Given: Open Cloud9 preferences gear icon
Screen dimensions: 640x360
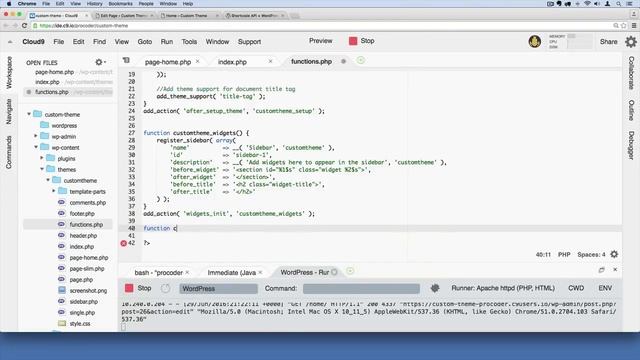Looking at the screenshot, I should coord(631,42).
